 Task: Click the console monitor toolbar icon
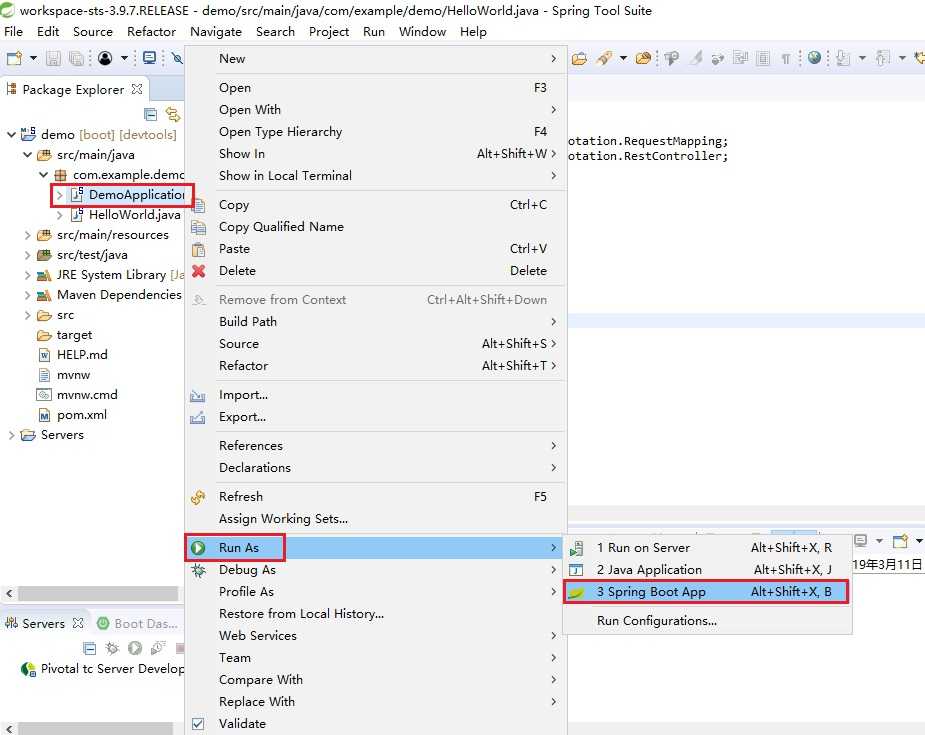pos(150,58)
